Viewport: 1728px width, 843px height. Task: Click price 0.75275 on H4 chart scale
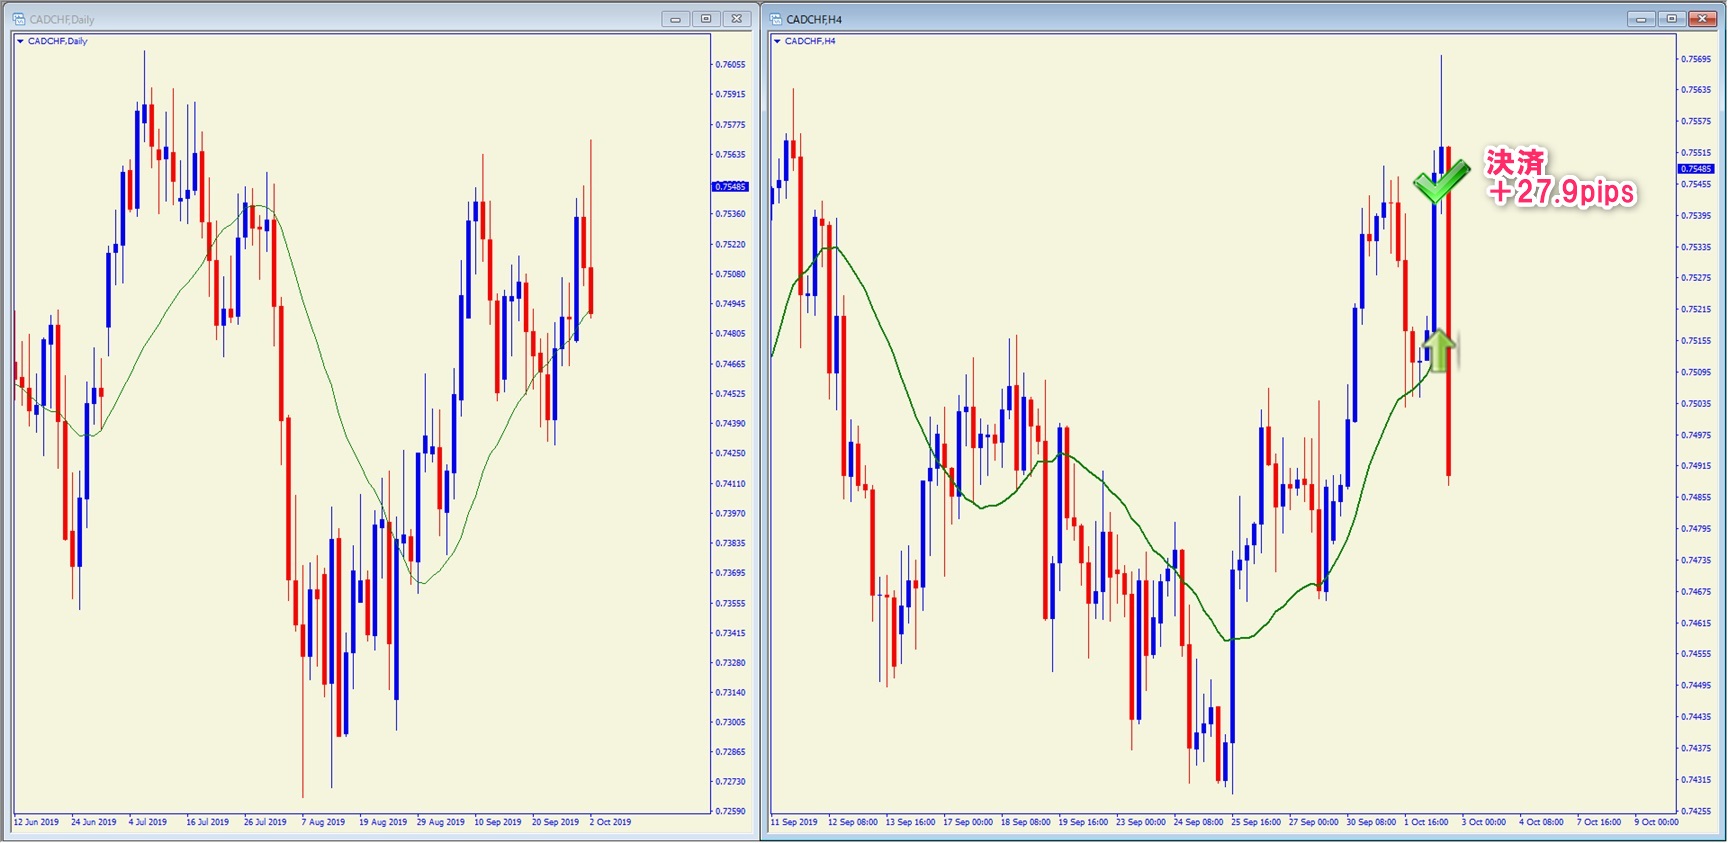coord(1696,278)
